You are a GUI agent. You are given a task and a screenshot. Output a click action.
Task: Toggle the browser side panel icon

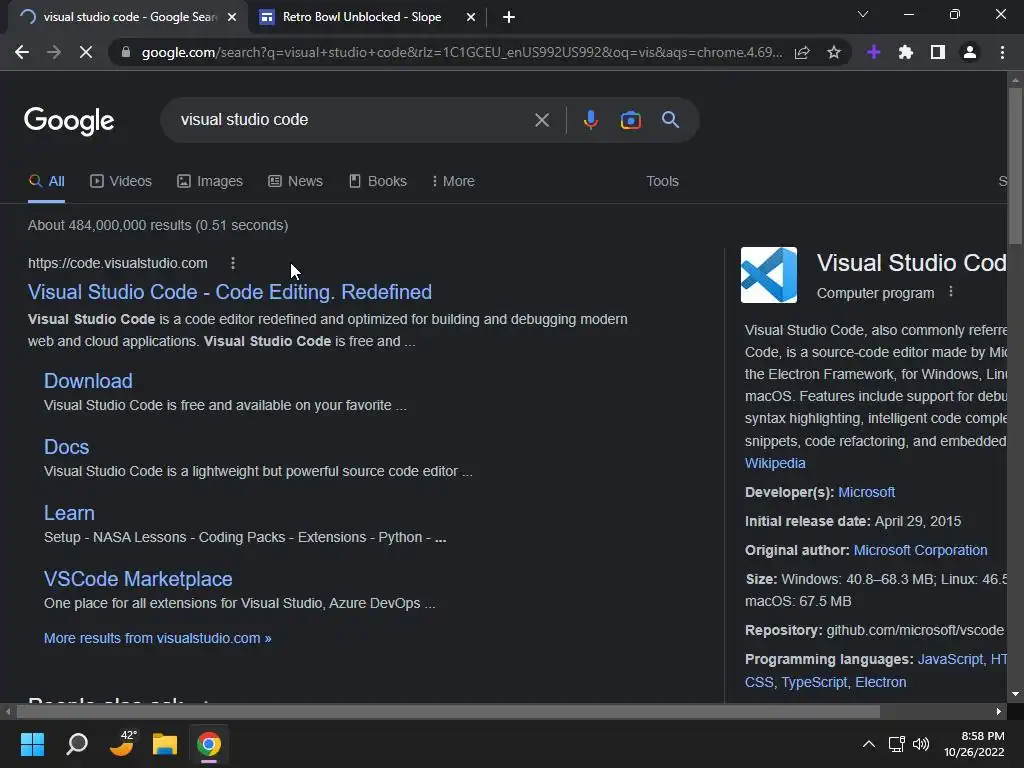938,52
